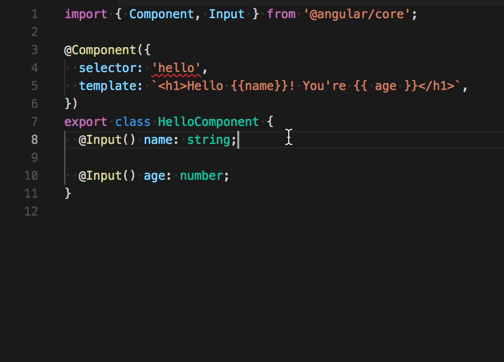Image resolution: width=504 pixels, height=362 pixels.
Task: Click line number 12 in the gutter
Action: click(31, 212)
